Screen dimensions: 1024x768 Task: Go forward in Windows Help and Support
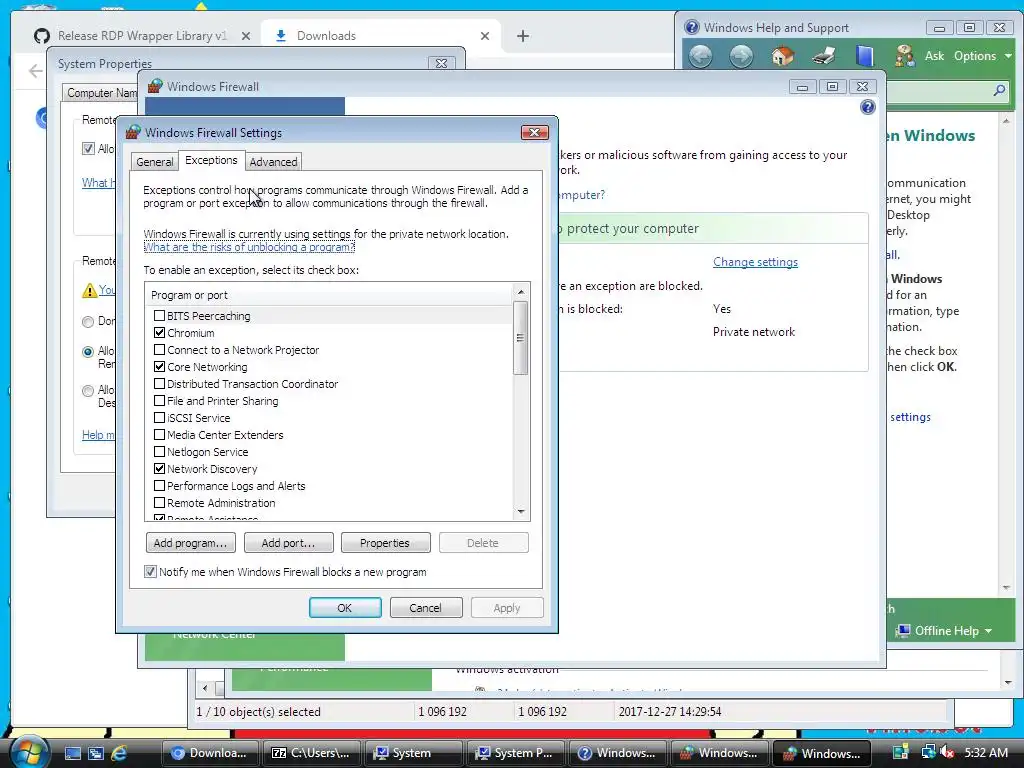pyautogui.click(x=741, y=56)
